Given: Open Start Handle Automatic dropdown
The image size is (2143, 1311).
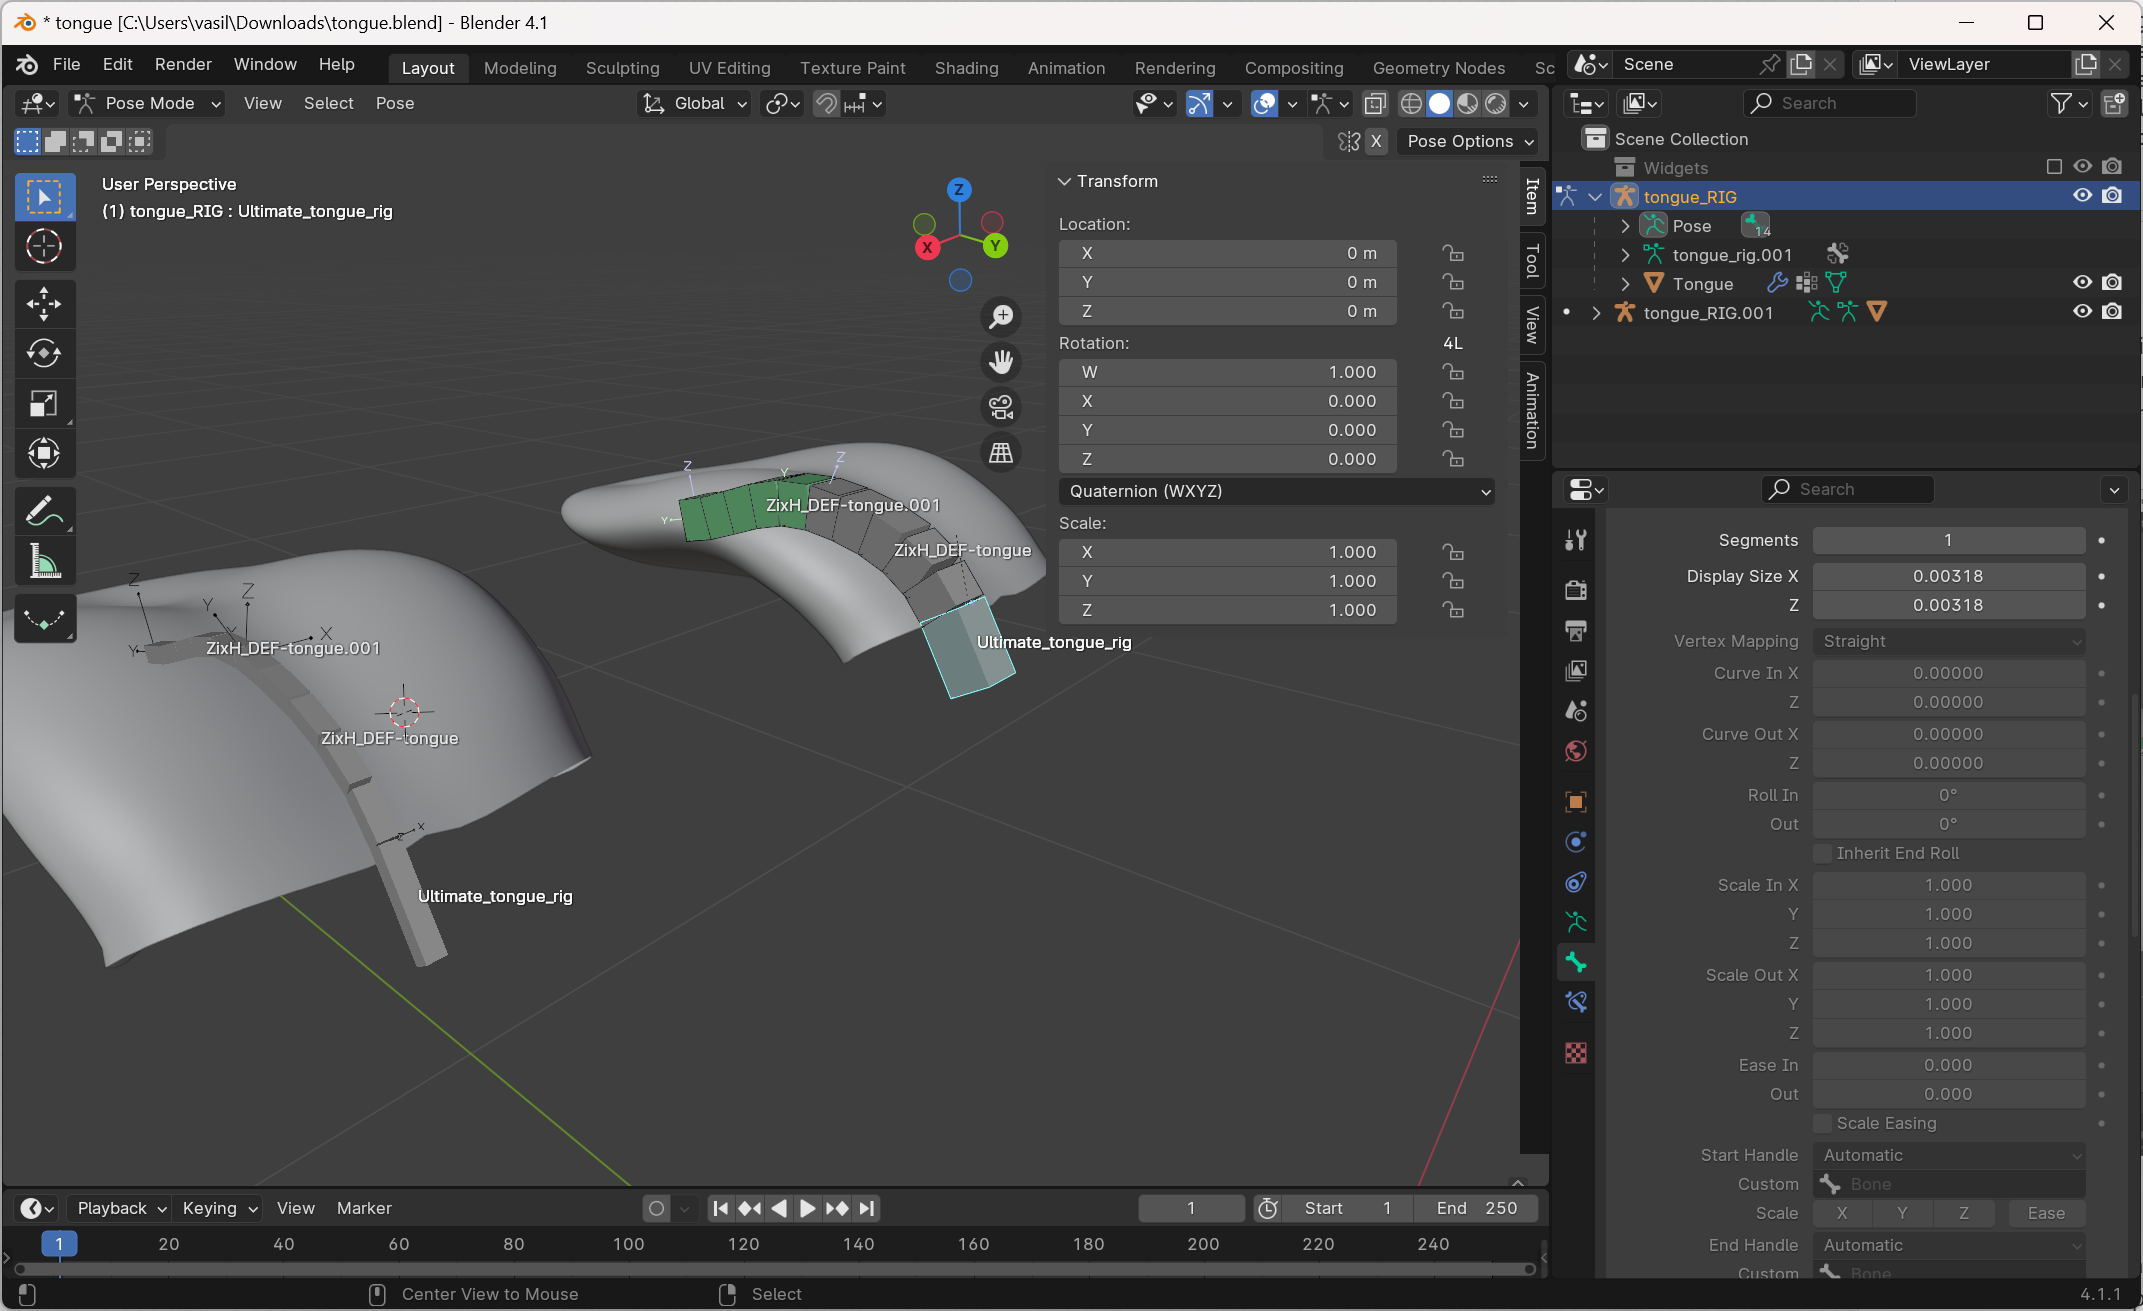Looking at the screenshot, I should pos(1949,1155).
